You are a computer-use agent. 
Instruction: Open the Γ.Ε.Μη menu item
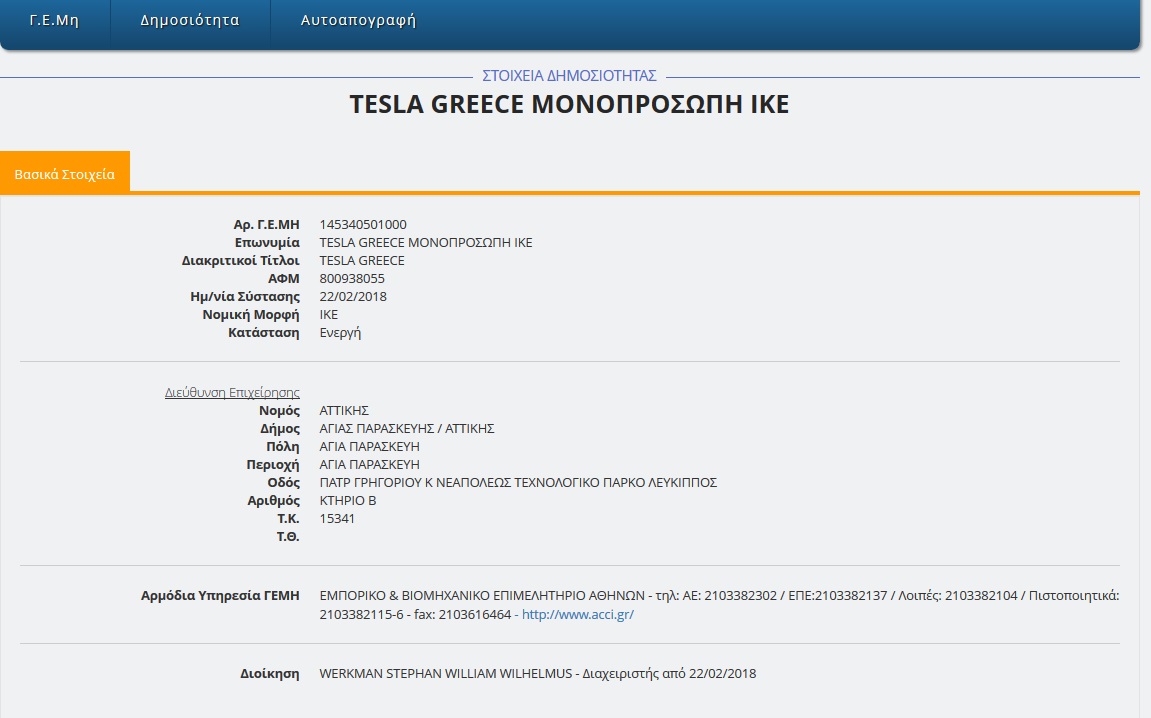tap(54, 21)
